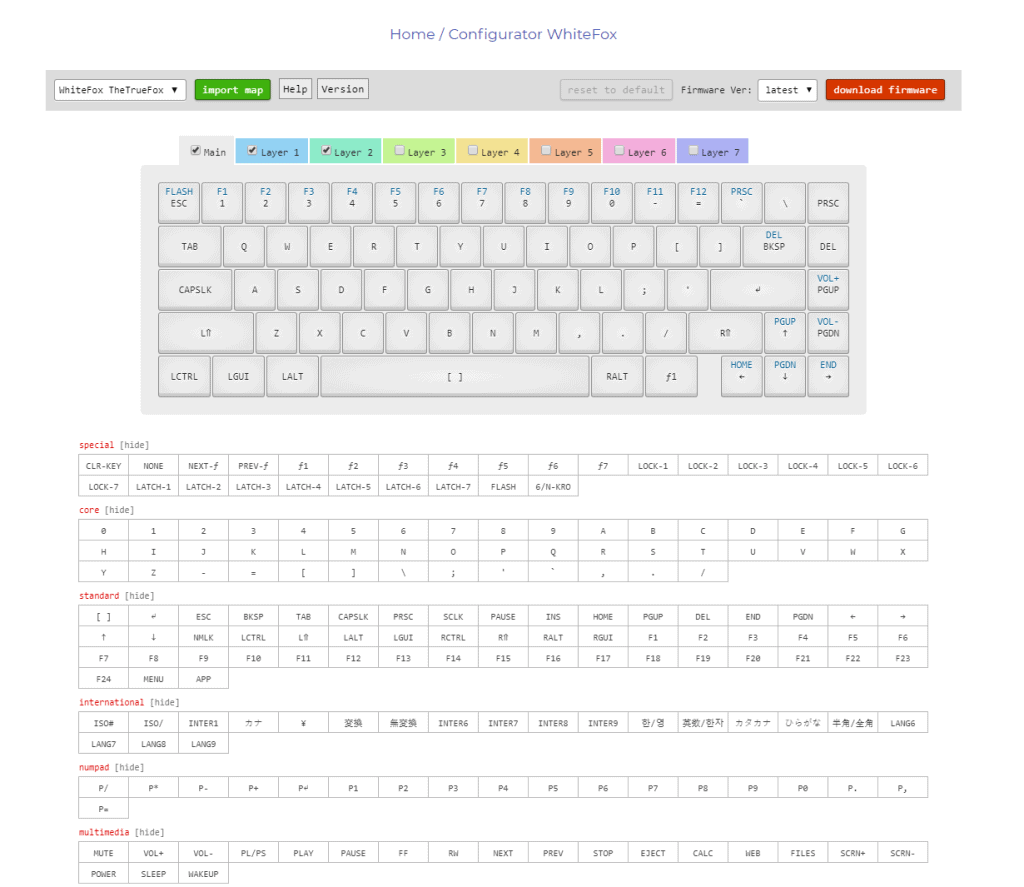Switch to the Layer 5 tab label
The image size is (1024, 887).
(x=573, y=152)
